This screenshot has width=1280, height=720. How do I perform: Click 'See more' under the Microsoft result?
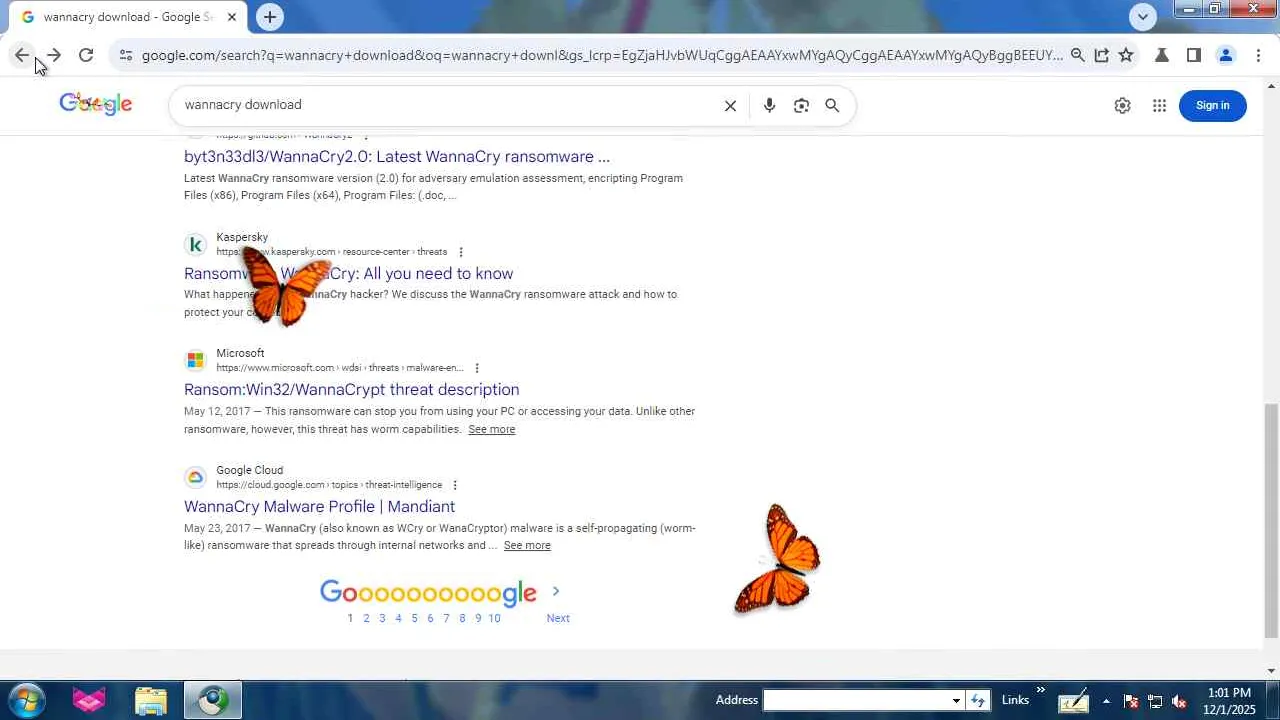[x=491, y=429]
